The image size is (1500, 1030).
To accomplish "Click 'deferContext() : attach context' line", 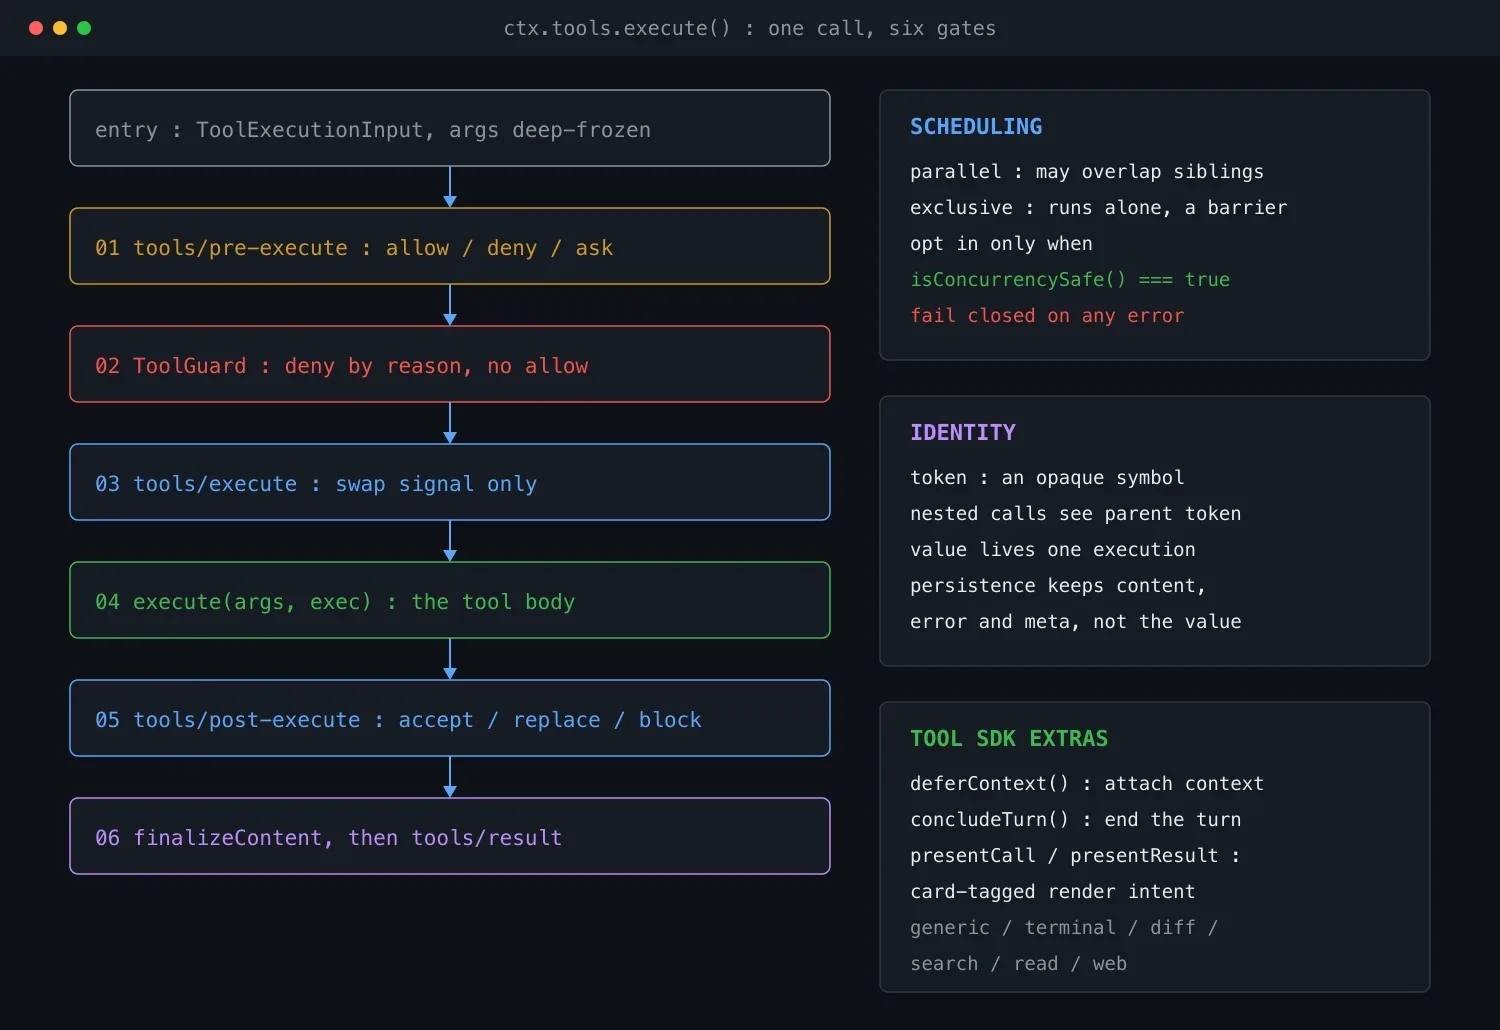I will pos(1087,784).
